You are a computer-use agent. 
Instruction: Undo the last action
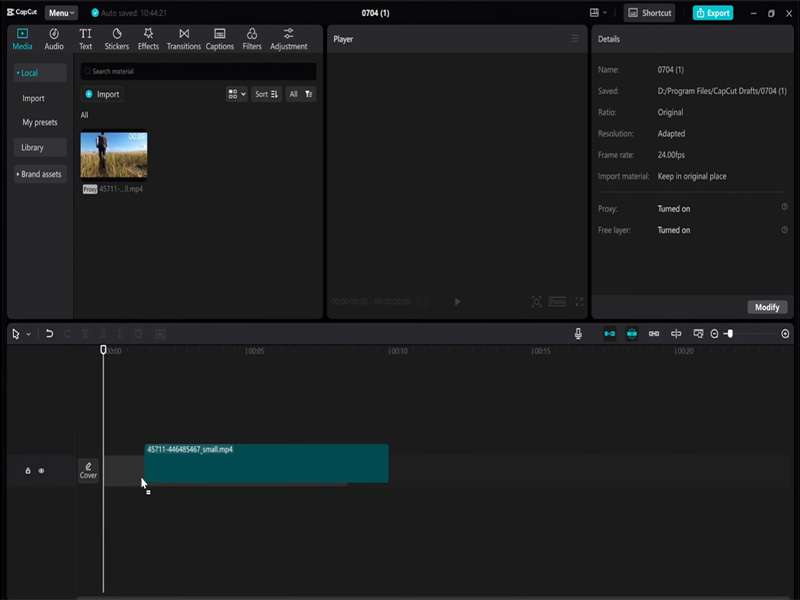click(49, 334)
